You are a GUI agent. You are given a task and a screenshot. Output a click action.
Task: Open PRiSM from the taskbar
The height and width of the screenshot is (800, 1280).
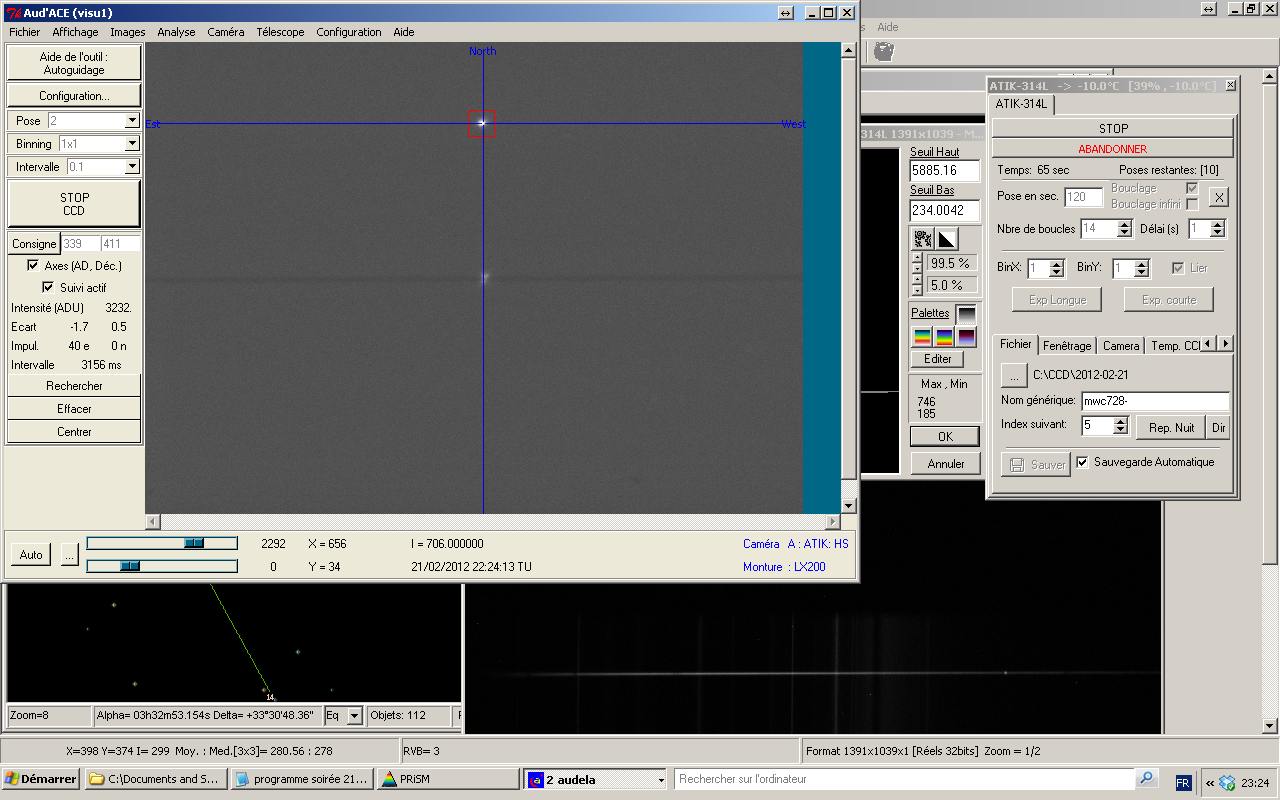coord(447,779)
